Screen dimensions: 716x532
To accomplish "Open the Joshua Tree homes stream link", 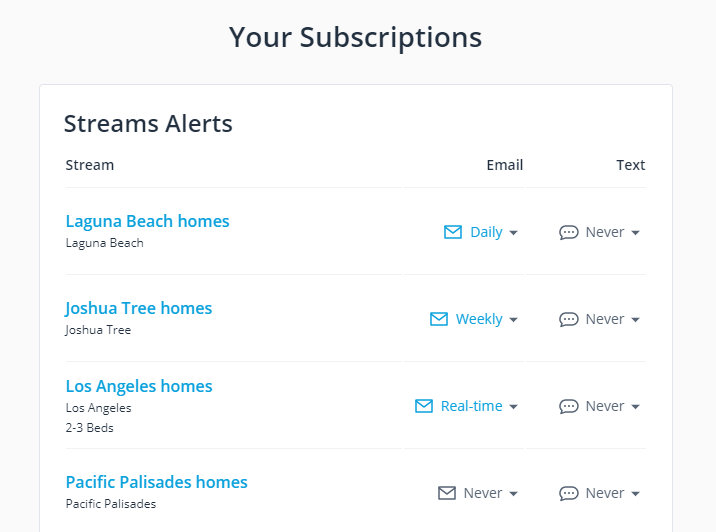I will [139, 308].
